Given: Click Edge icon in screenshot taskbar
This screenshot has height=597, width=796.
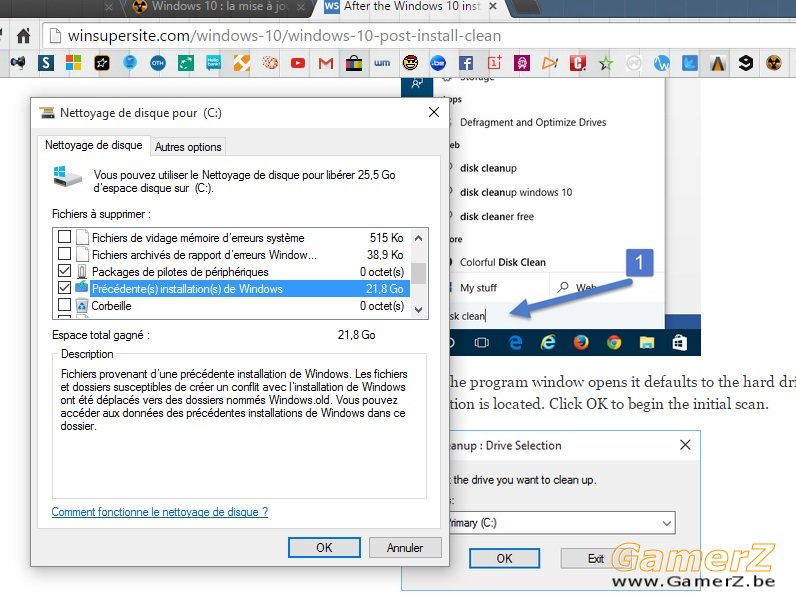Looking at the screenshot, I should click(515, 343).
